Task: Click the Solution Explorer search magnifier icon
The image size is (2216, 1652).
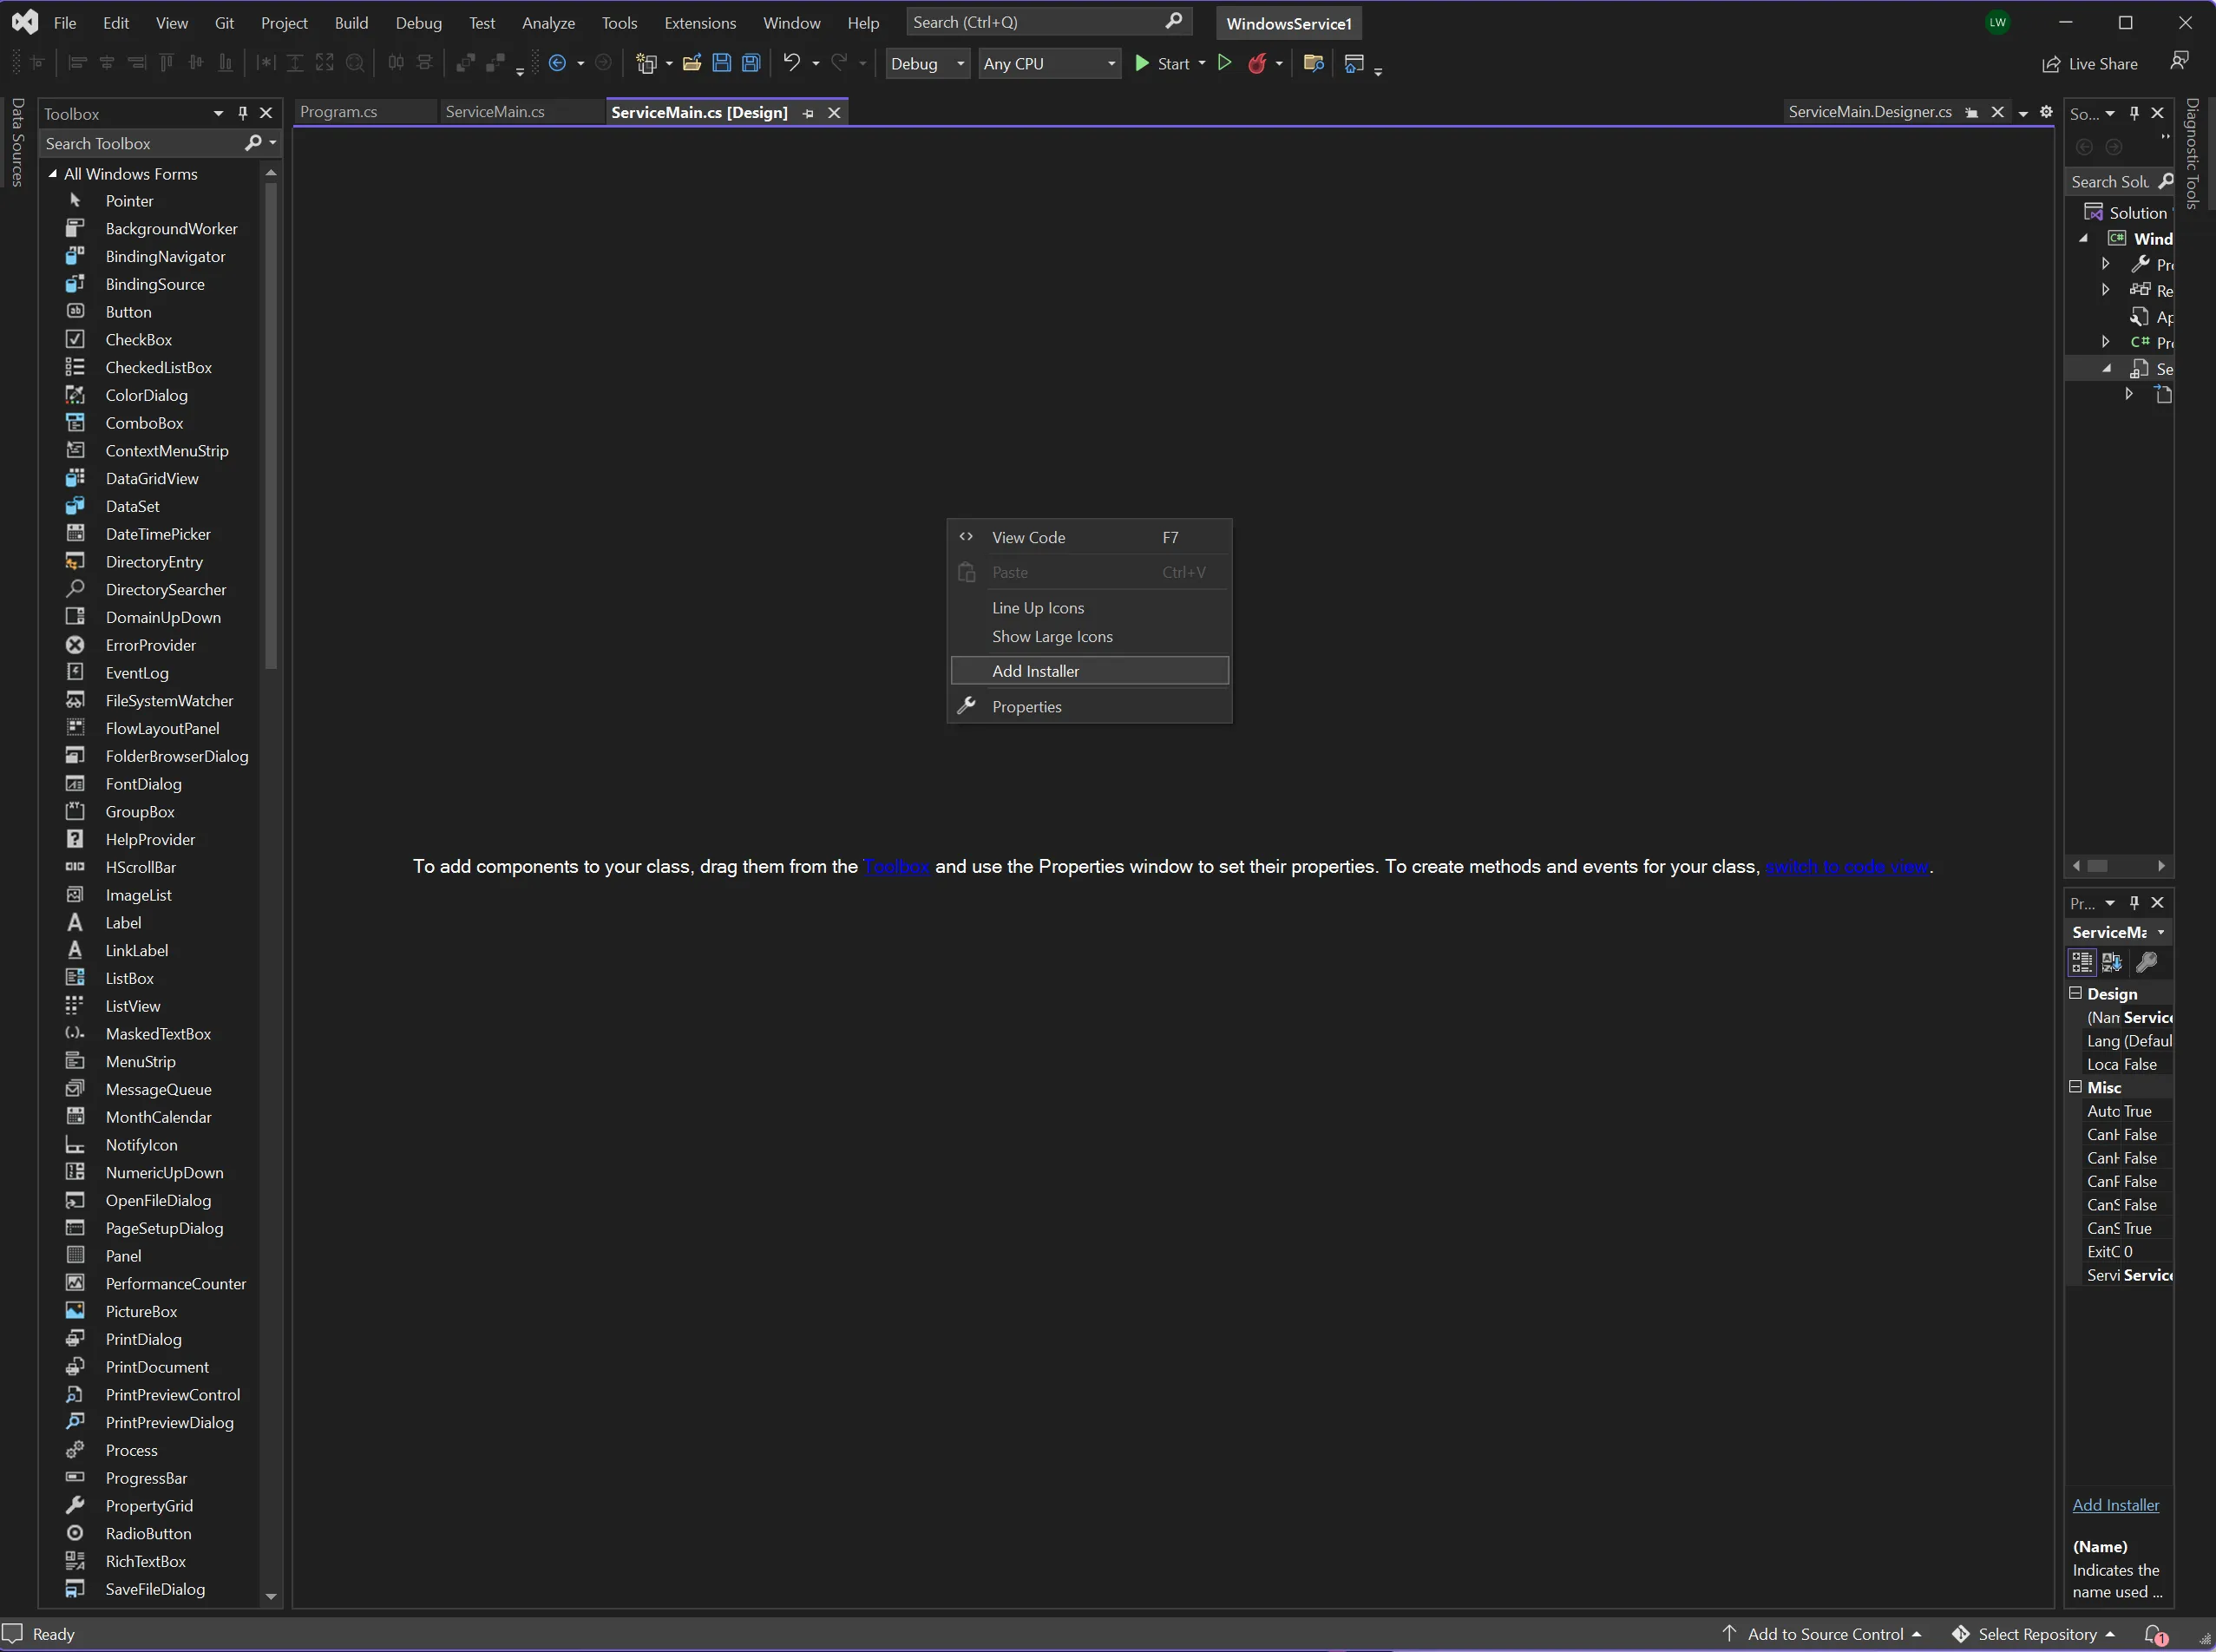Action: 2165,181
